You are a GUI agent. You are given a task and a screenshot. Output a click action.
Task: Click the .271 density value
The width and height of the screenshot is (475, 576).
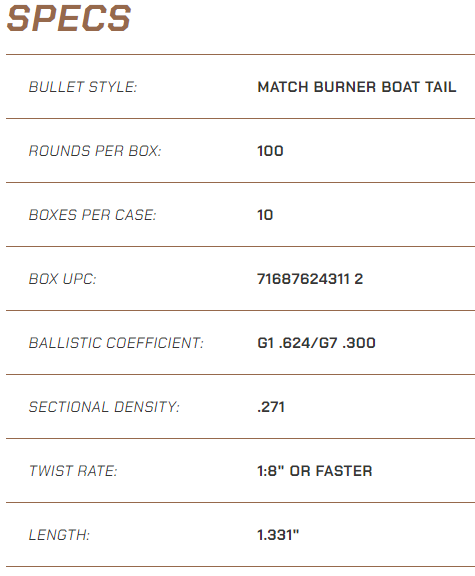click(x=271, y=407)
